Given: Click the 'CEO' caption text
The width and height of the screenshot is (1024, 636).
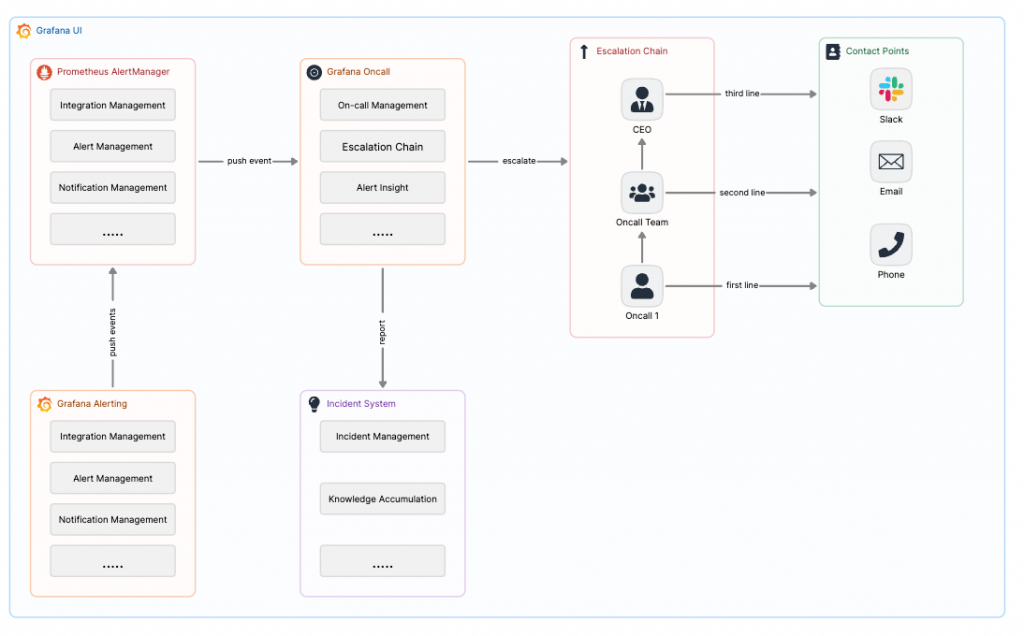Looking at the screenshot, I should pyautogui.click(x=642, y=130).
